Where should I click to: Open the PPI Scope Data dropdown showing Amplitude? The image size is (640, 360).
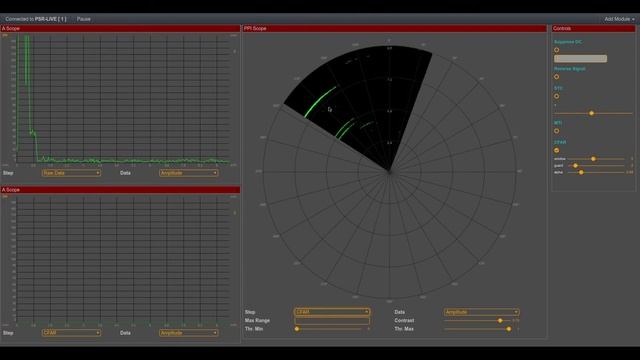(x=482, y=312)
